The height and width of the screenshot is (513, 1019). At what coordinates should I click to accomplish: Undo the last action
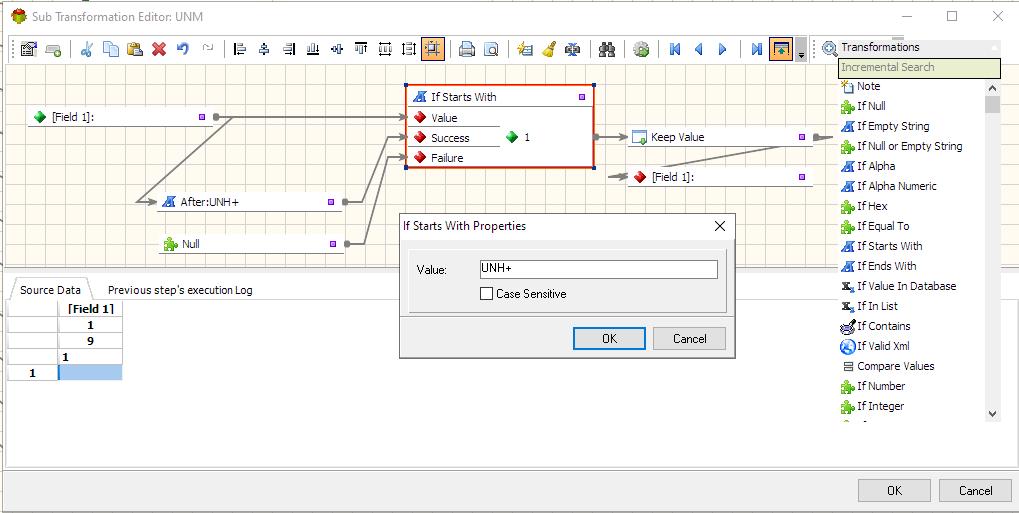(183, 49)
